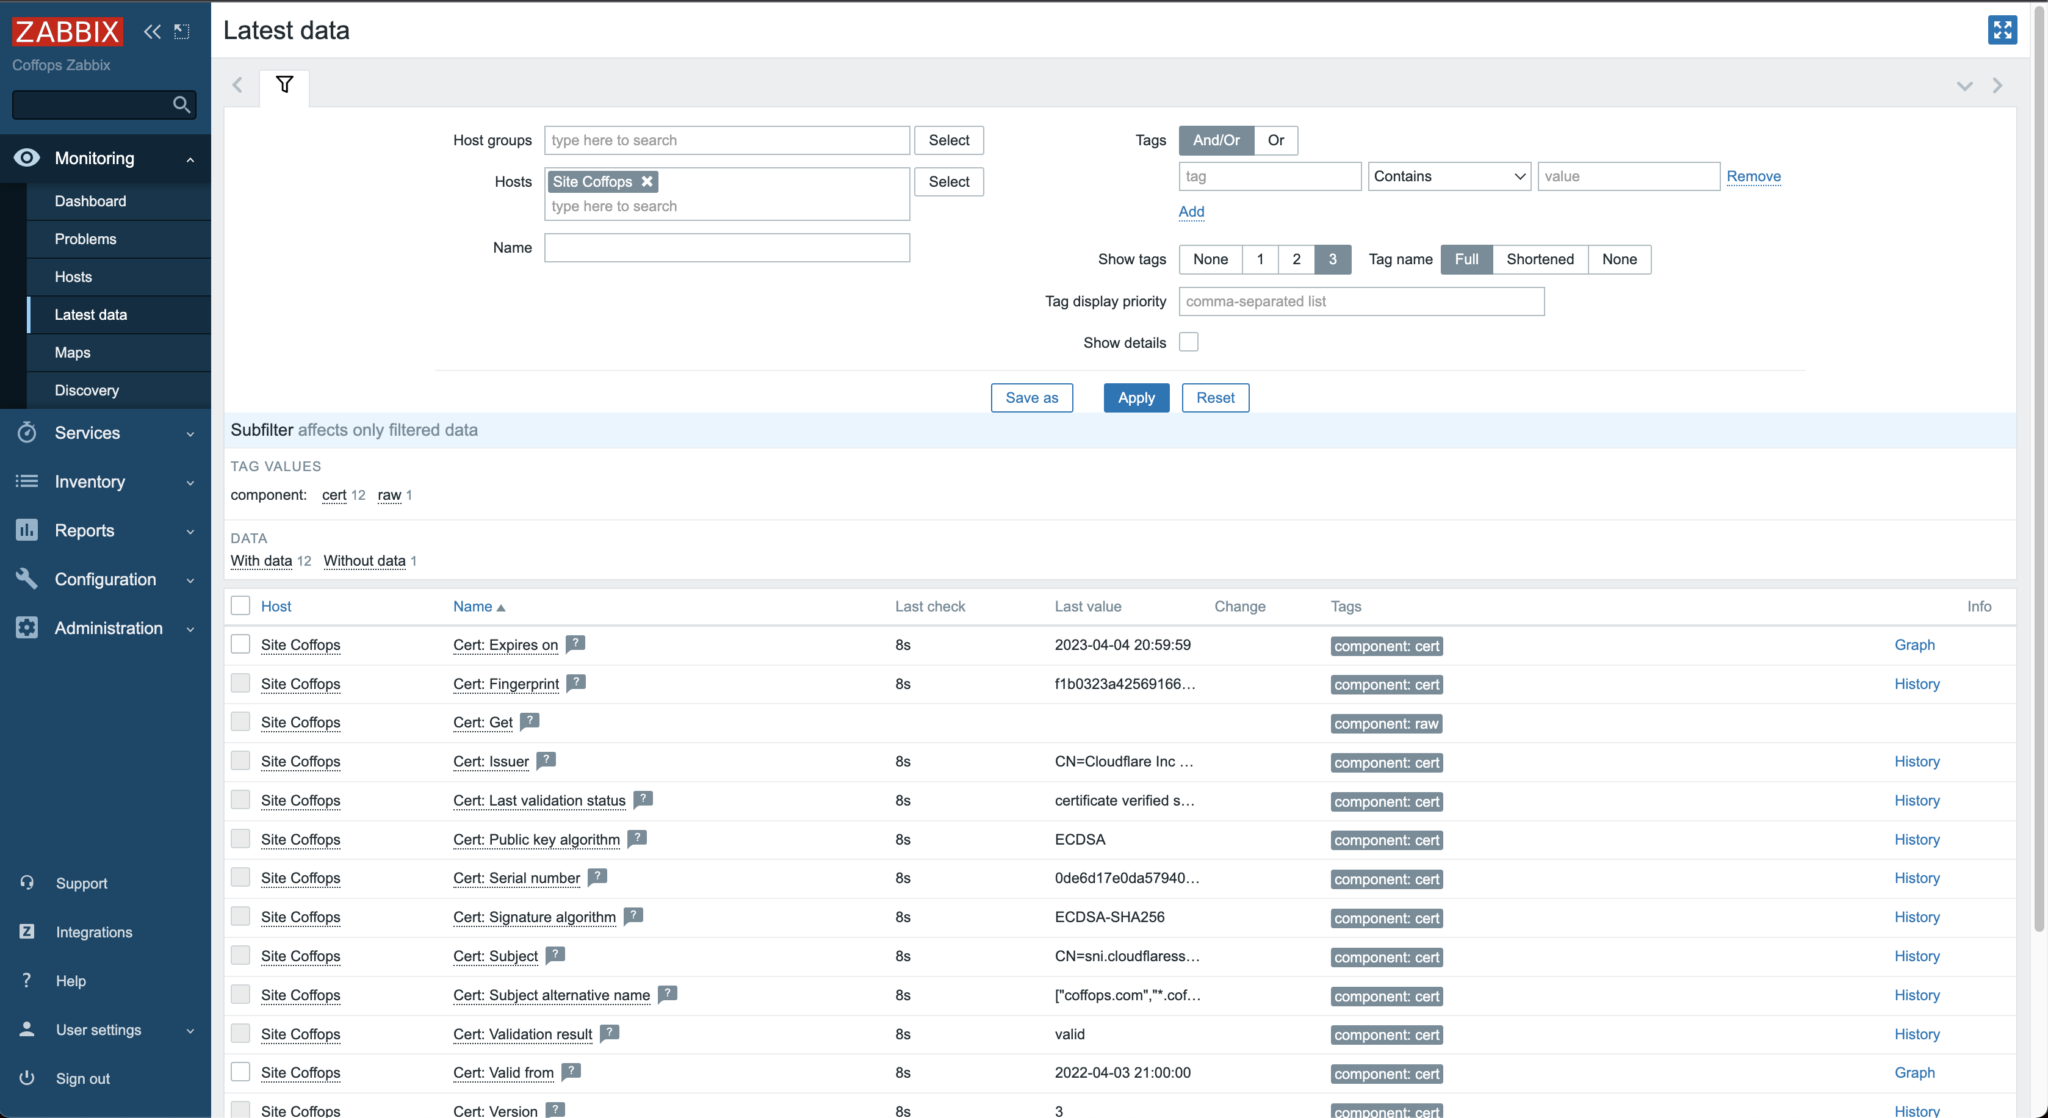The image size is (2048, 1118).
Task: Open the Contains operator dropdown
Action: point(1448,175)
